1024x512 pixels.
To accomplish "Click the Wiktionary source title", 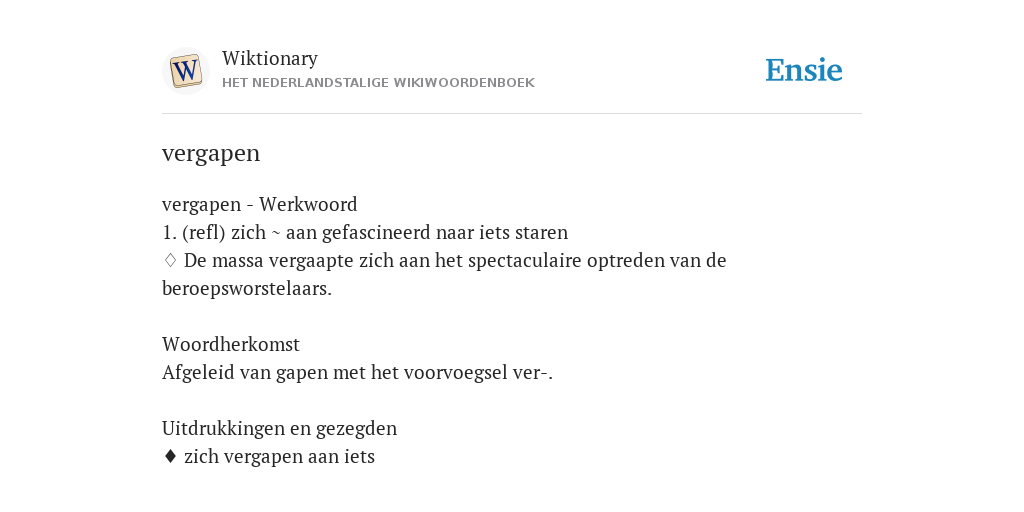I will click(270, 58).
